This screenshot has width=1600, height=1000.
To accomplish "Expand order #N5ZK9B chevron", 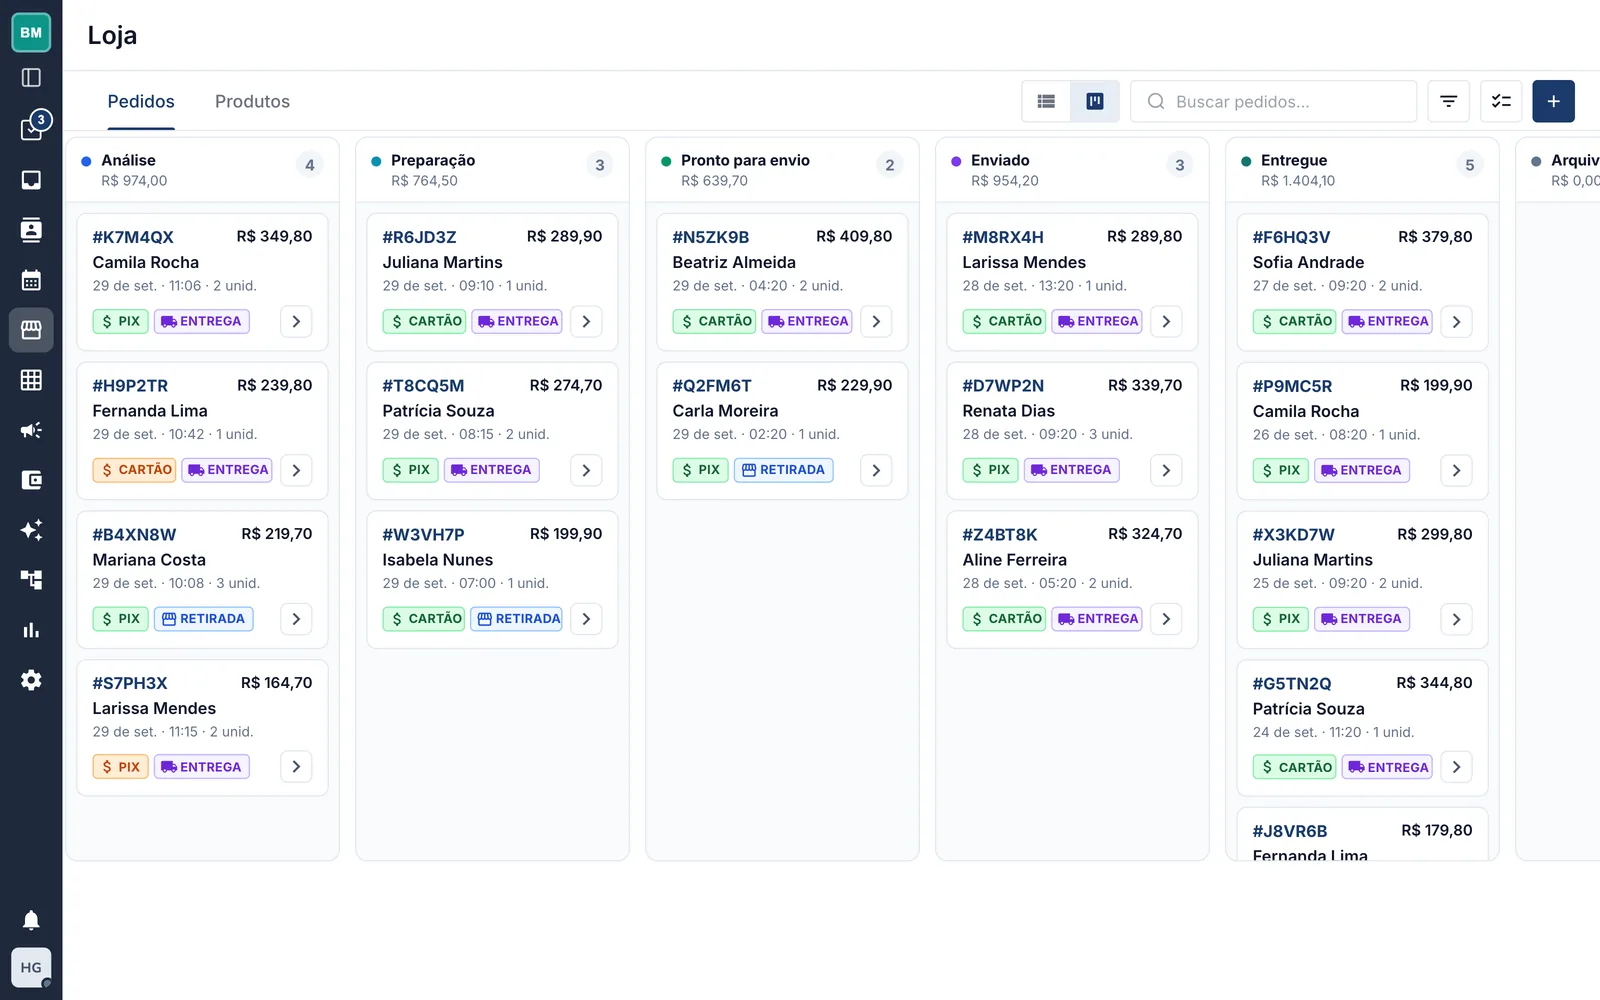I will point(876,321).
